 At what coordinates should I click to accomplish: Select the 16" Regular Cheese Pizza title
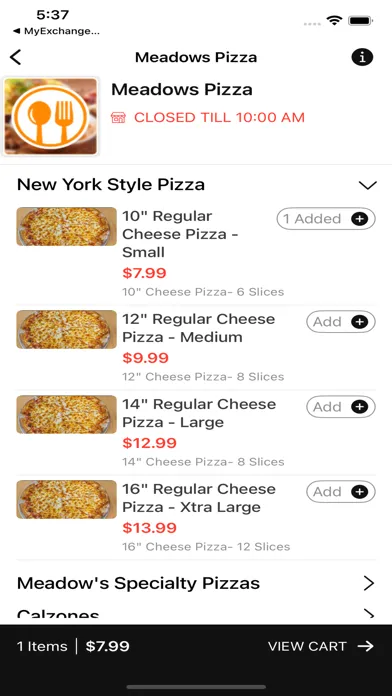[199, 498]
